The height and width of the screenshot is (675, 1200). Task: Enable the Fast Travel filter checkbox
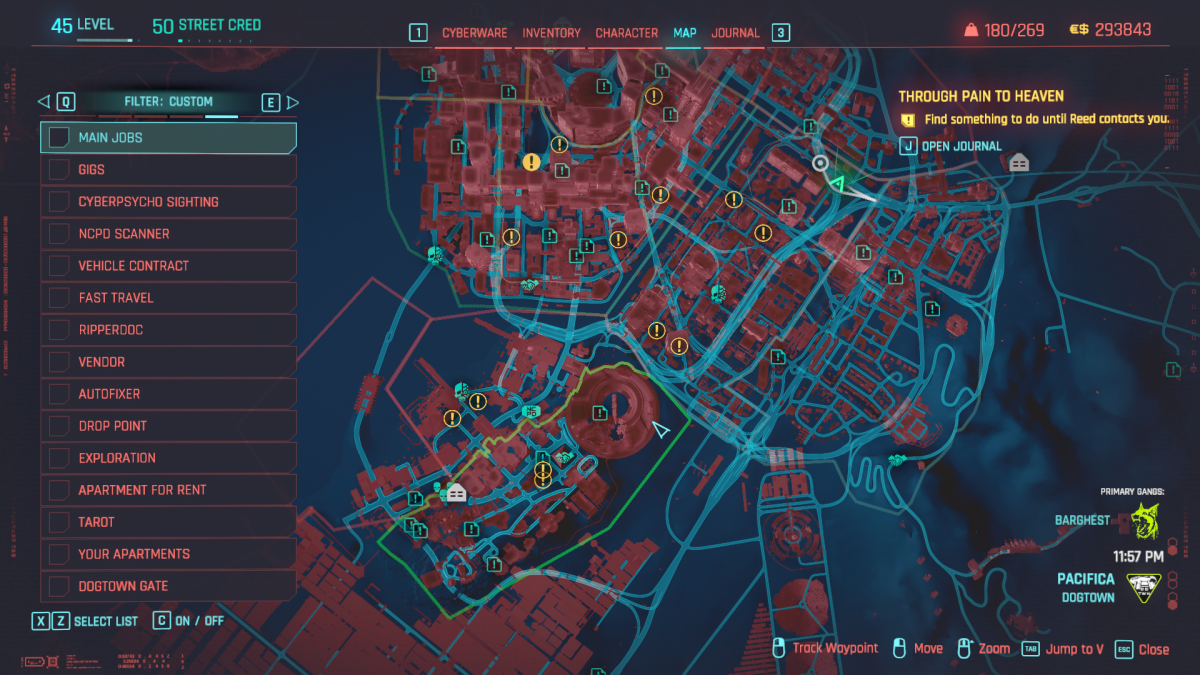[x=60, y=298]
